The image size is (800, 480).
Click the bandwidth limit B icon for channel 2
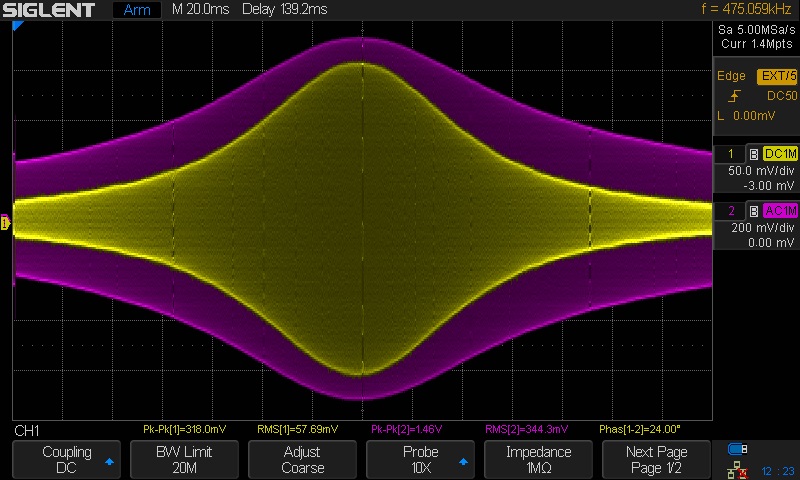(x=753, y=210)
